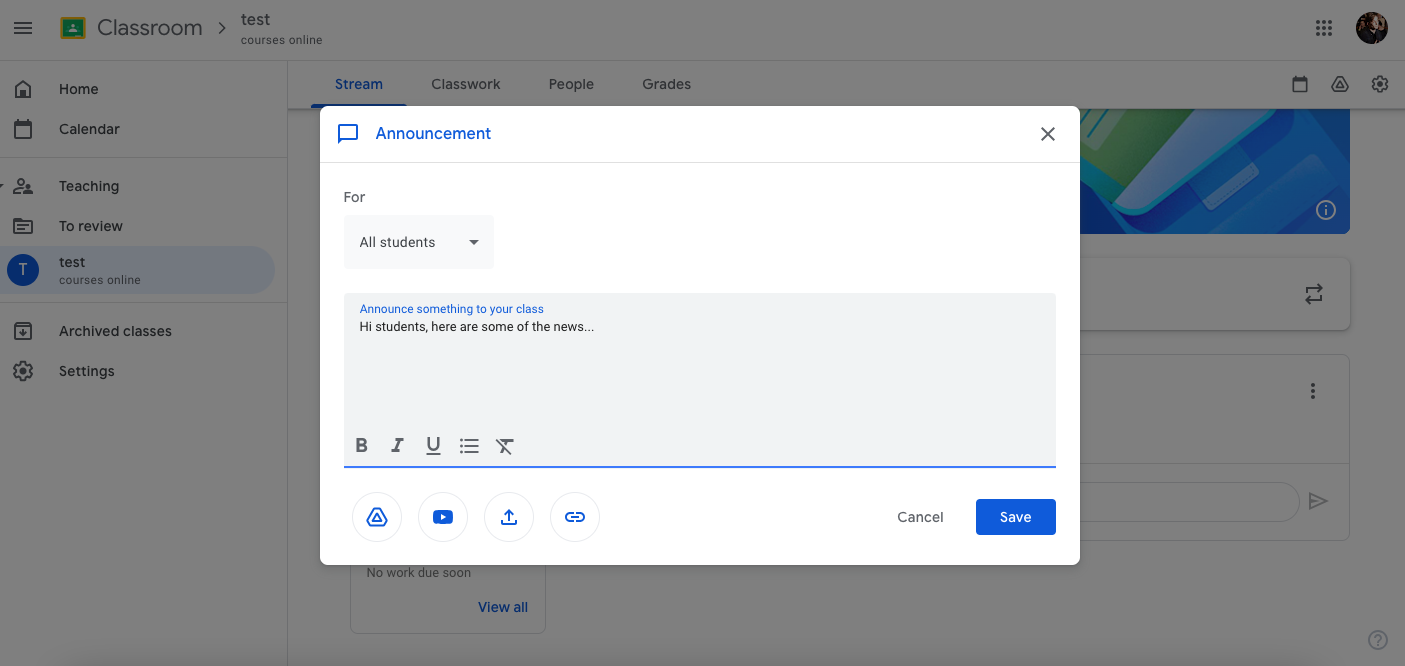Open customize banner info icon

[x=1326, y=210]
